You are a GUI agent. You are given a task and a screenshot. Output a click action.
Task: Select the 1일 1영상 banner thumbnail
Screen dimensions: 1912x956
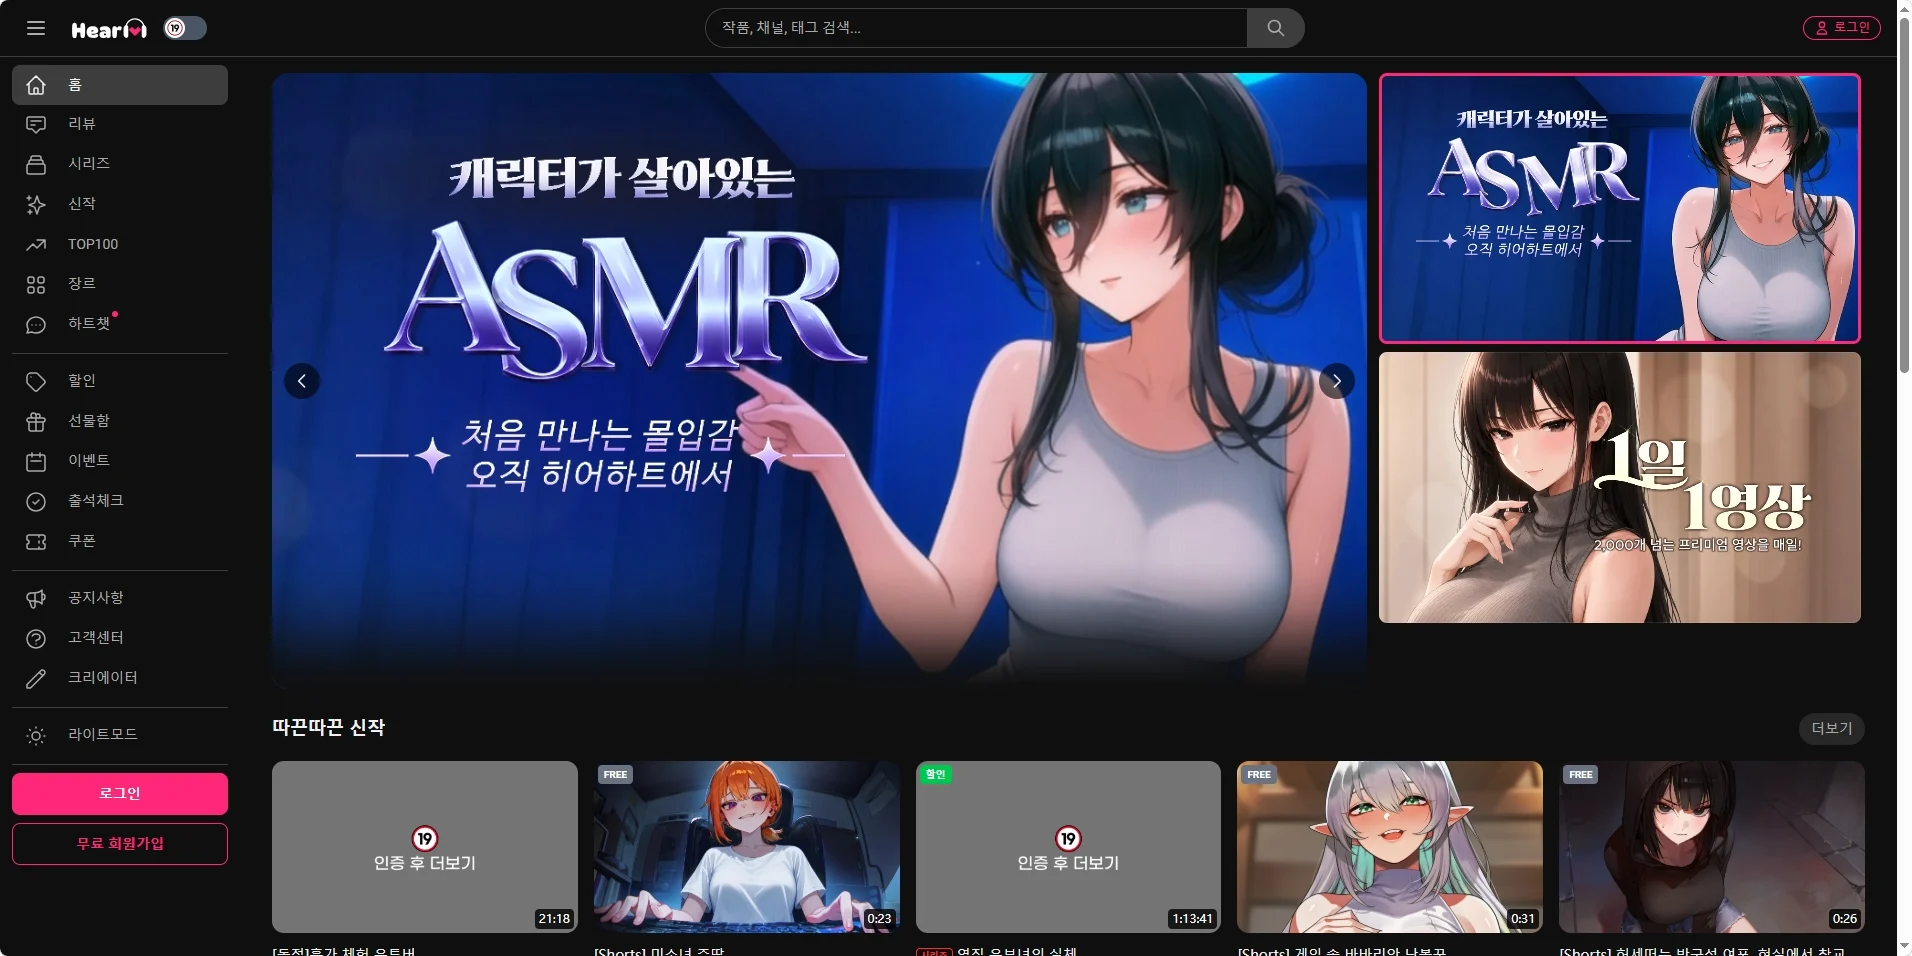[1620, 488]
